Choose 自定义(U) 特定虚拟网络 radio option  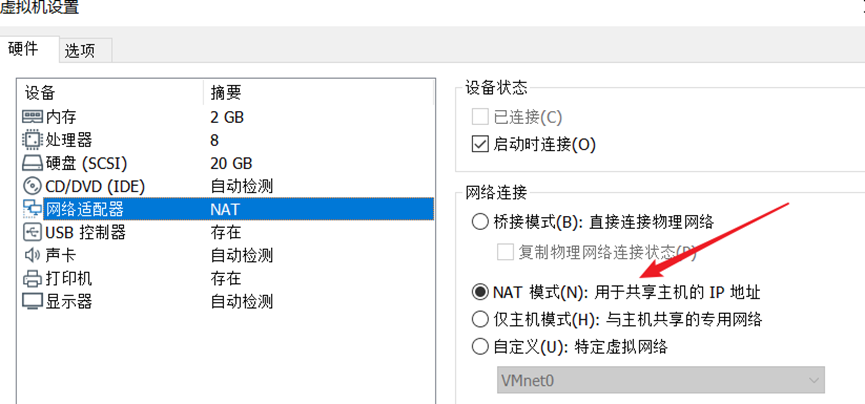pos(480,347)
